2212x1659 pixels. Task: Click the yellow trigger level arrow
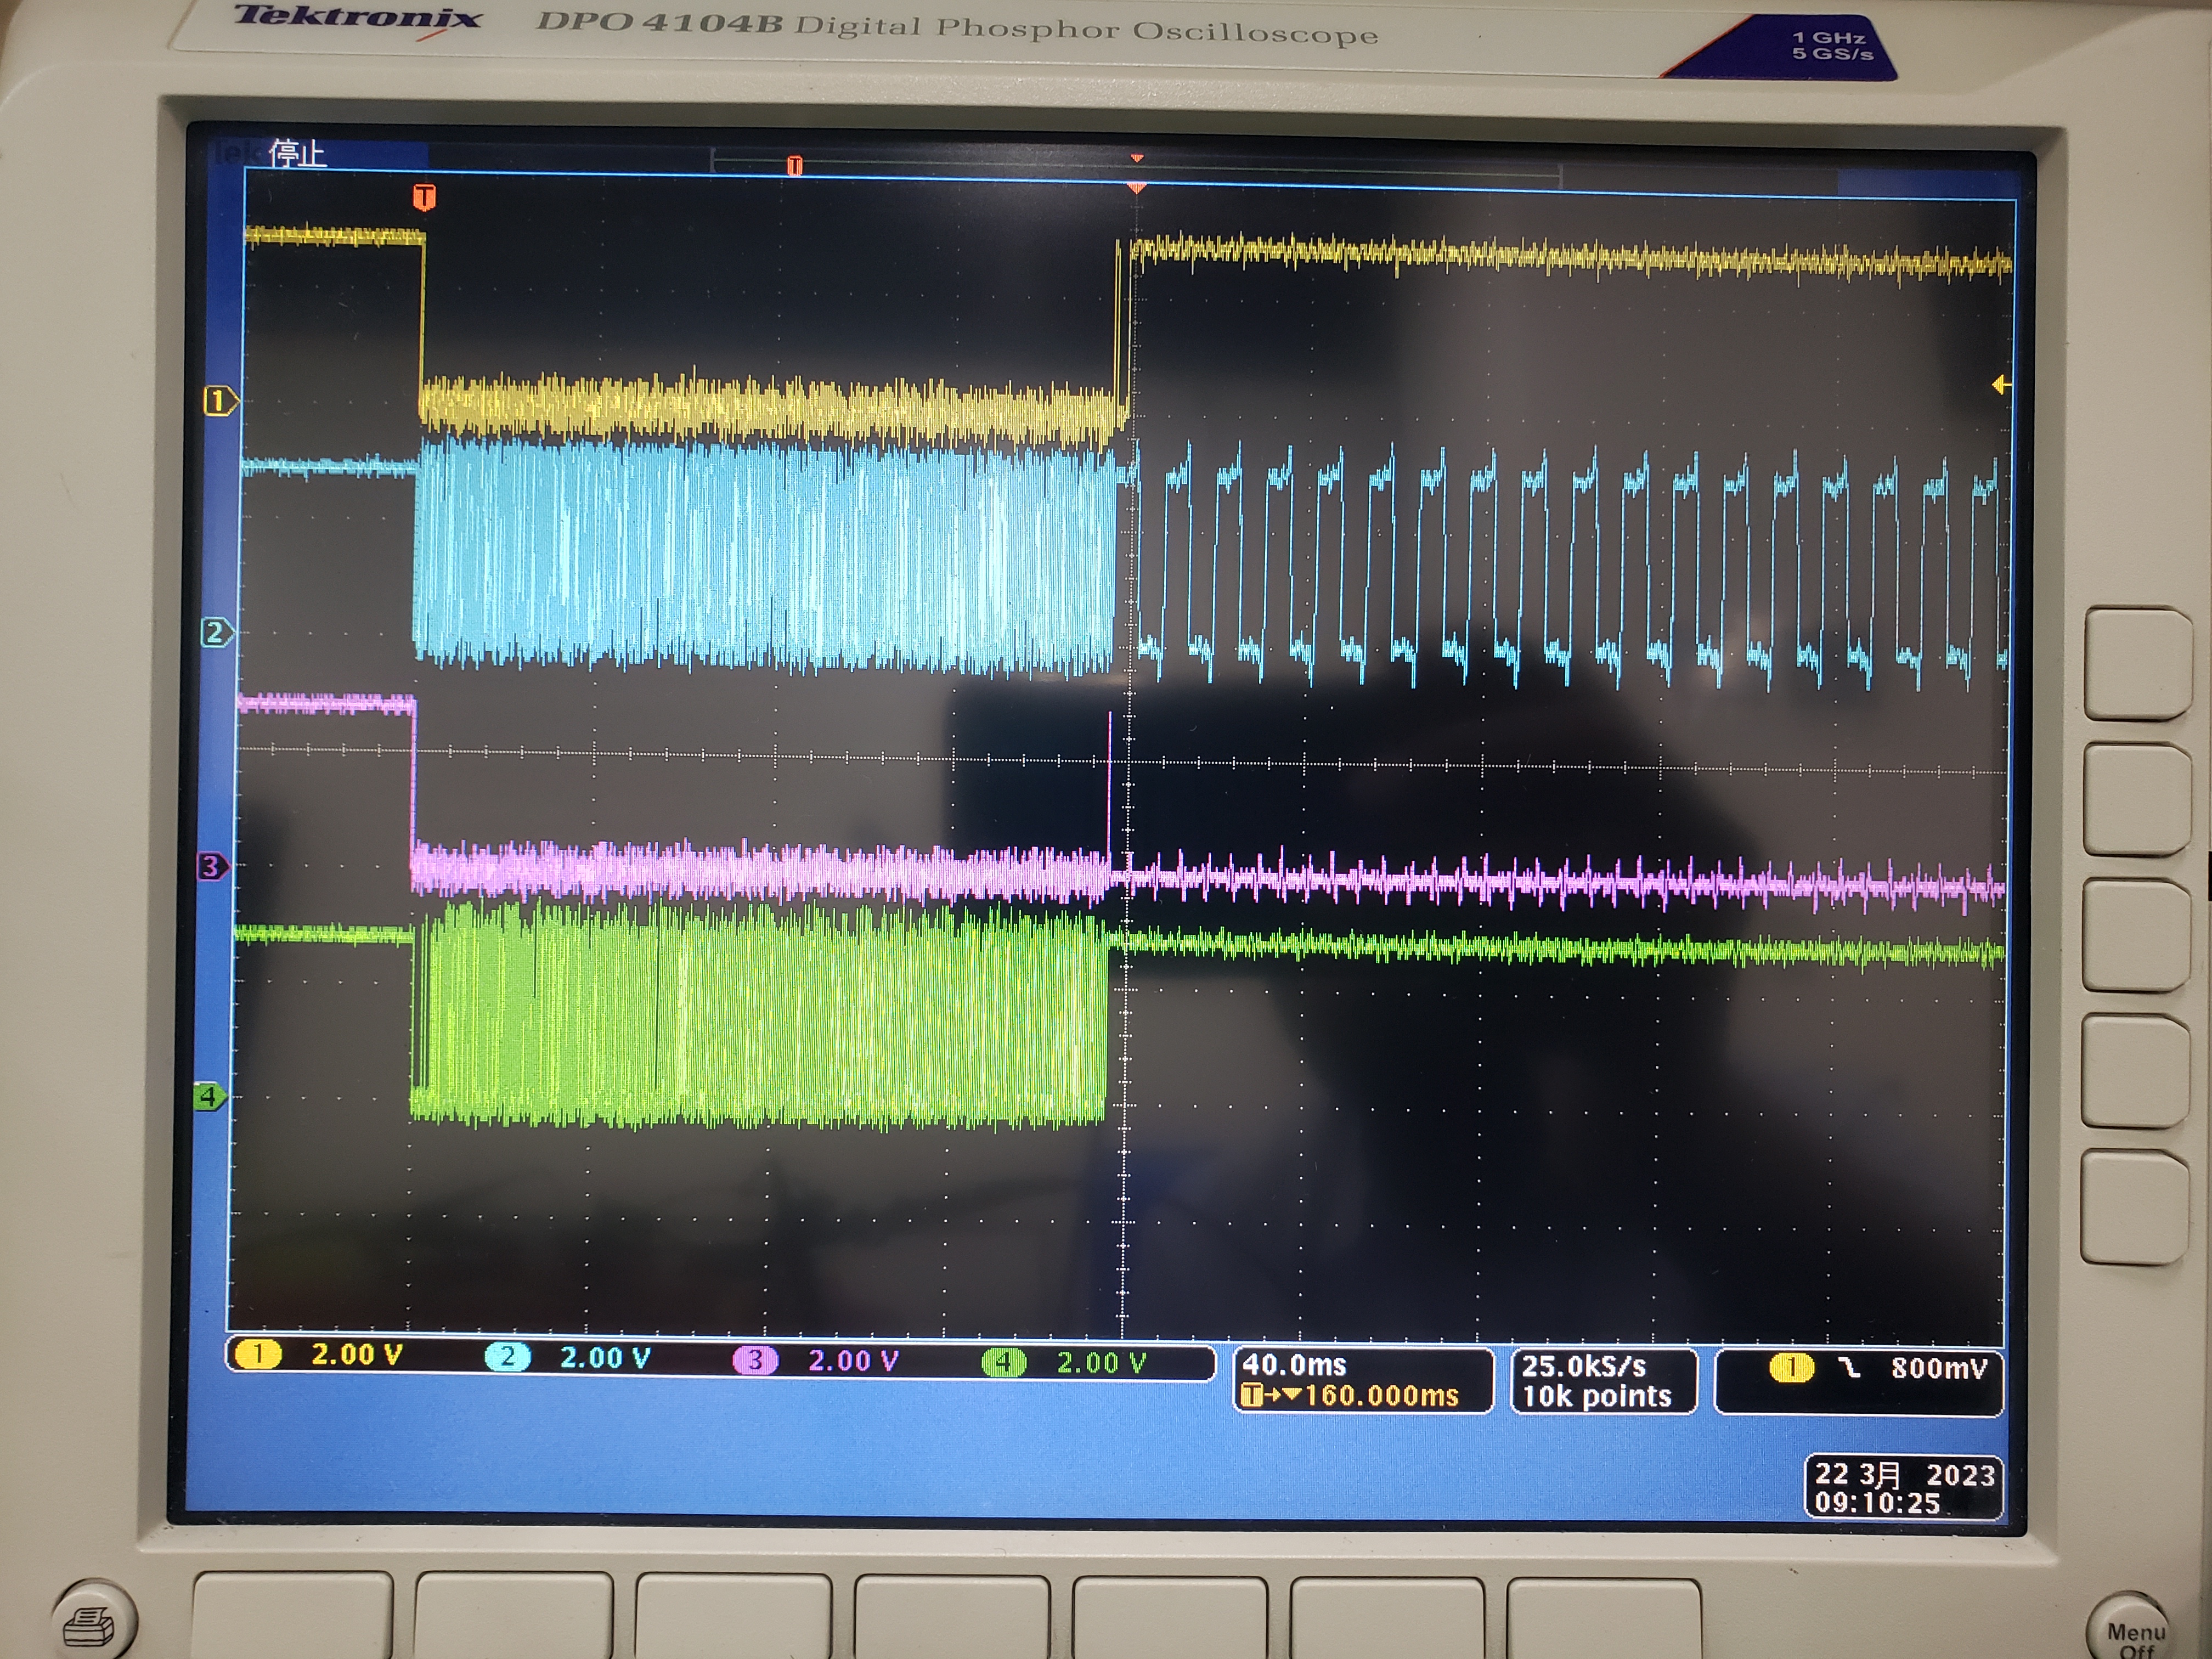coord(2001,384)
